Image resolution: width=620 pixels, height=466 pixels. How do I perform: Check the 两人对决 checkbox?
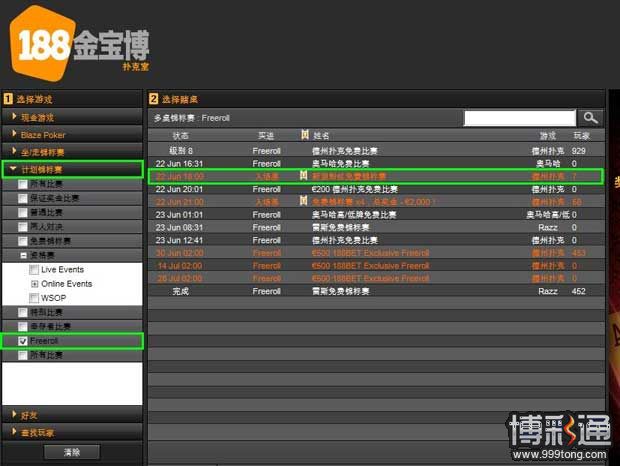coord(23,227)
